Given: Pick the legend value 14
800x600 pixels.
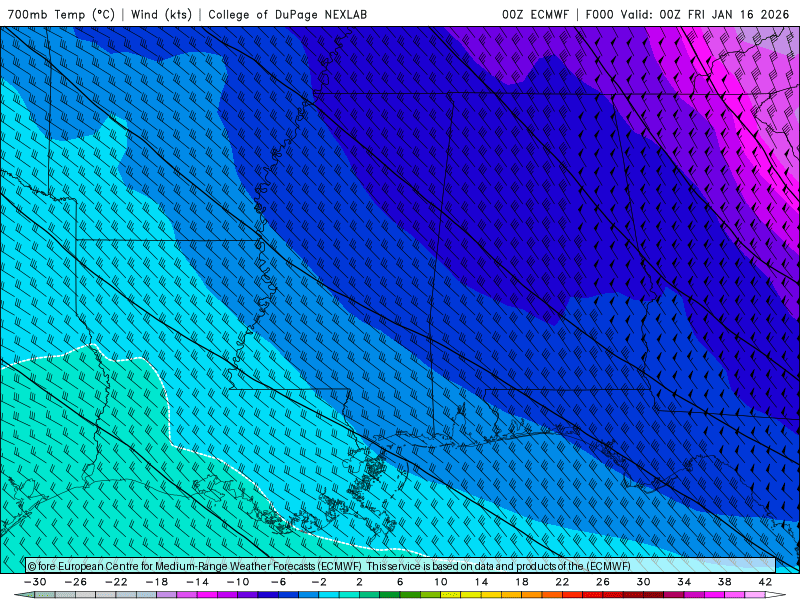Looking at the screenshot, I should tap(482, 582).
